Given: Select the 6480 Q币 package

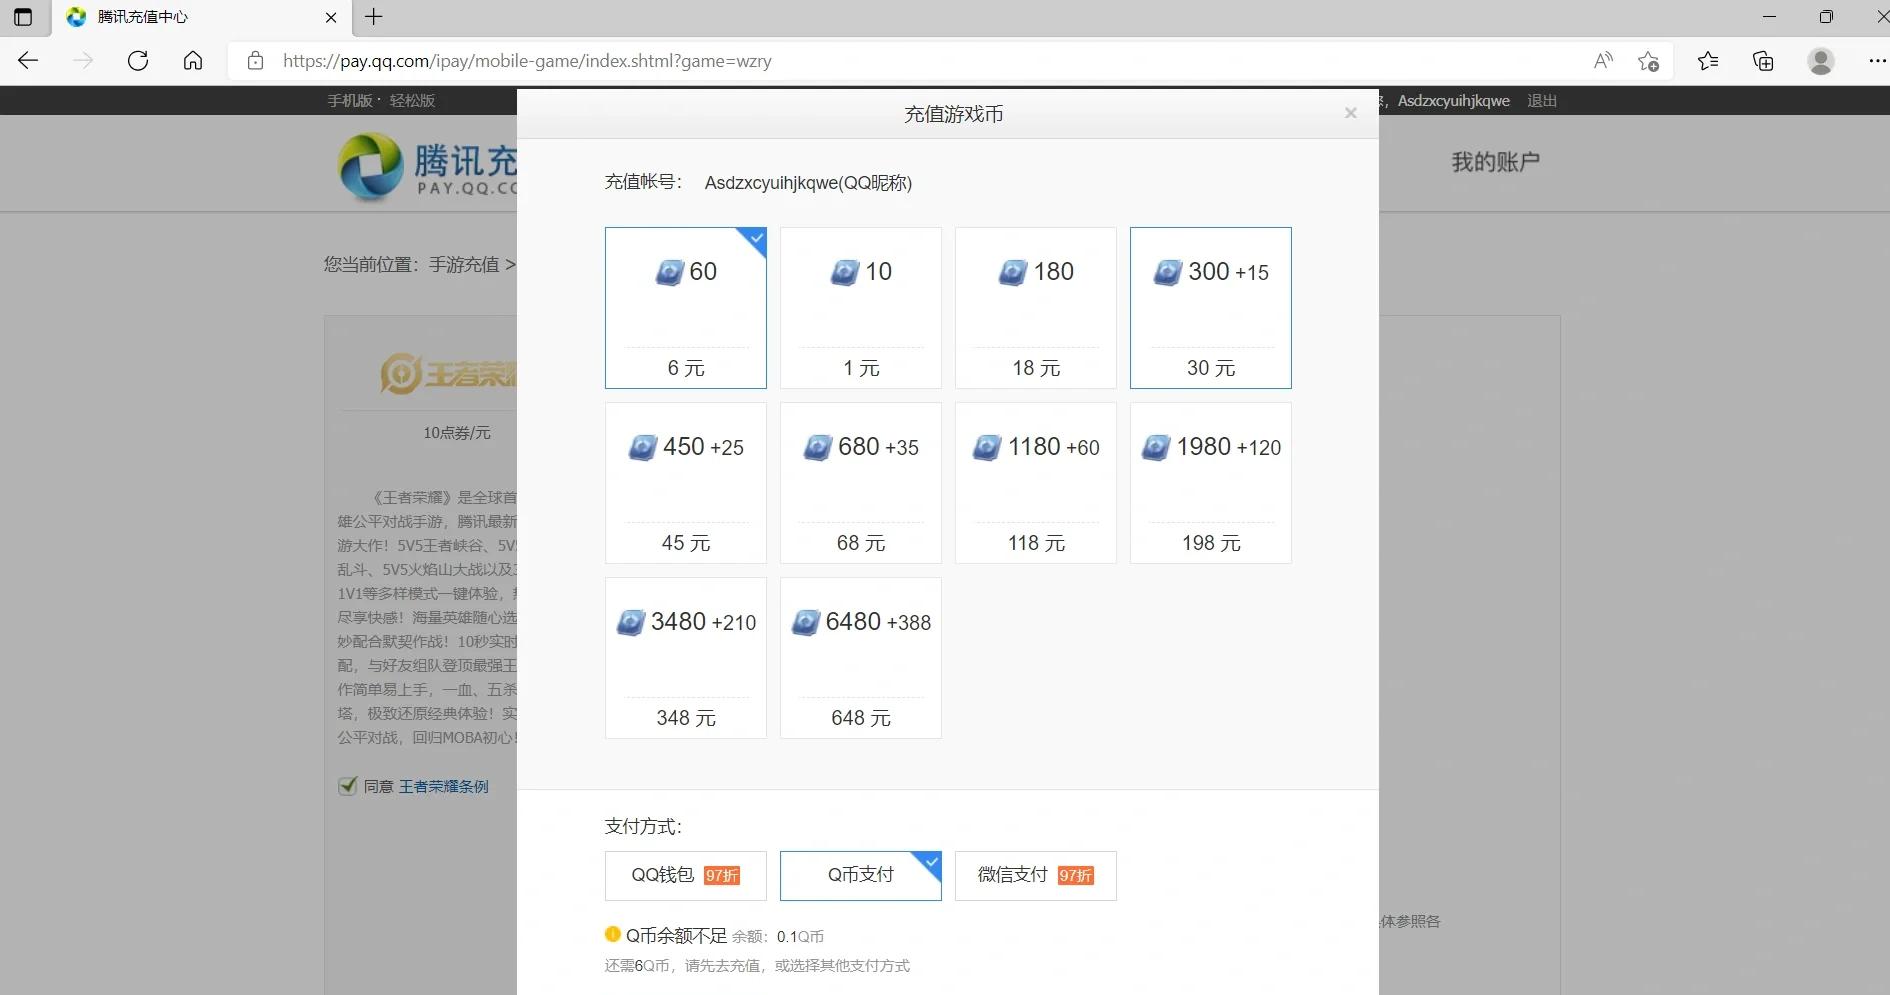Looking at the screenshot, I should point(860,658).
